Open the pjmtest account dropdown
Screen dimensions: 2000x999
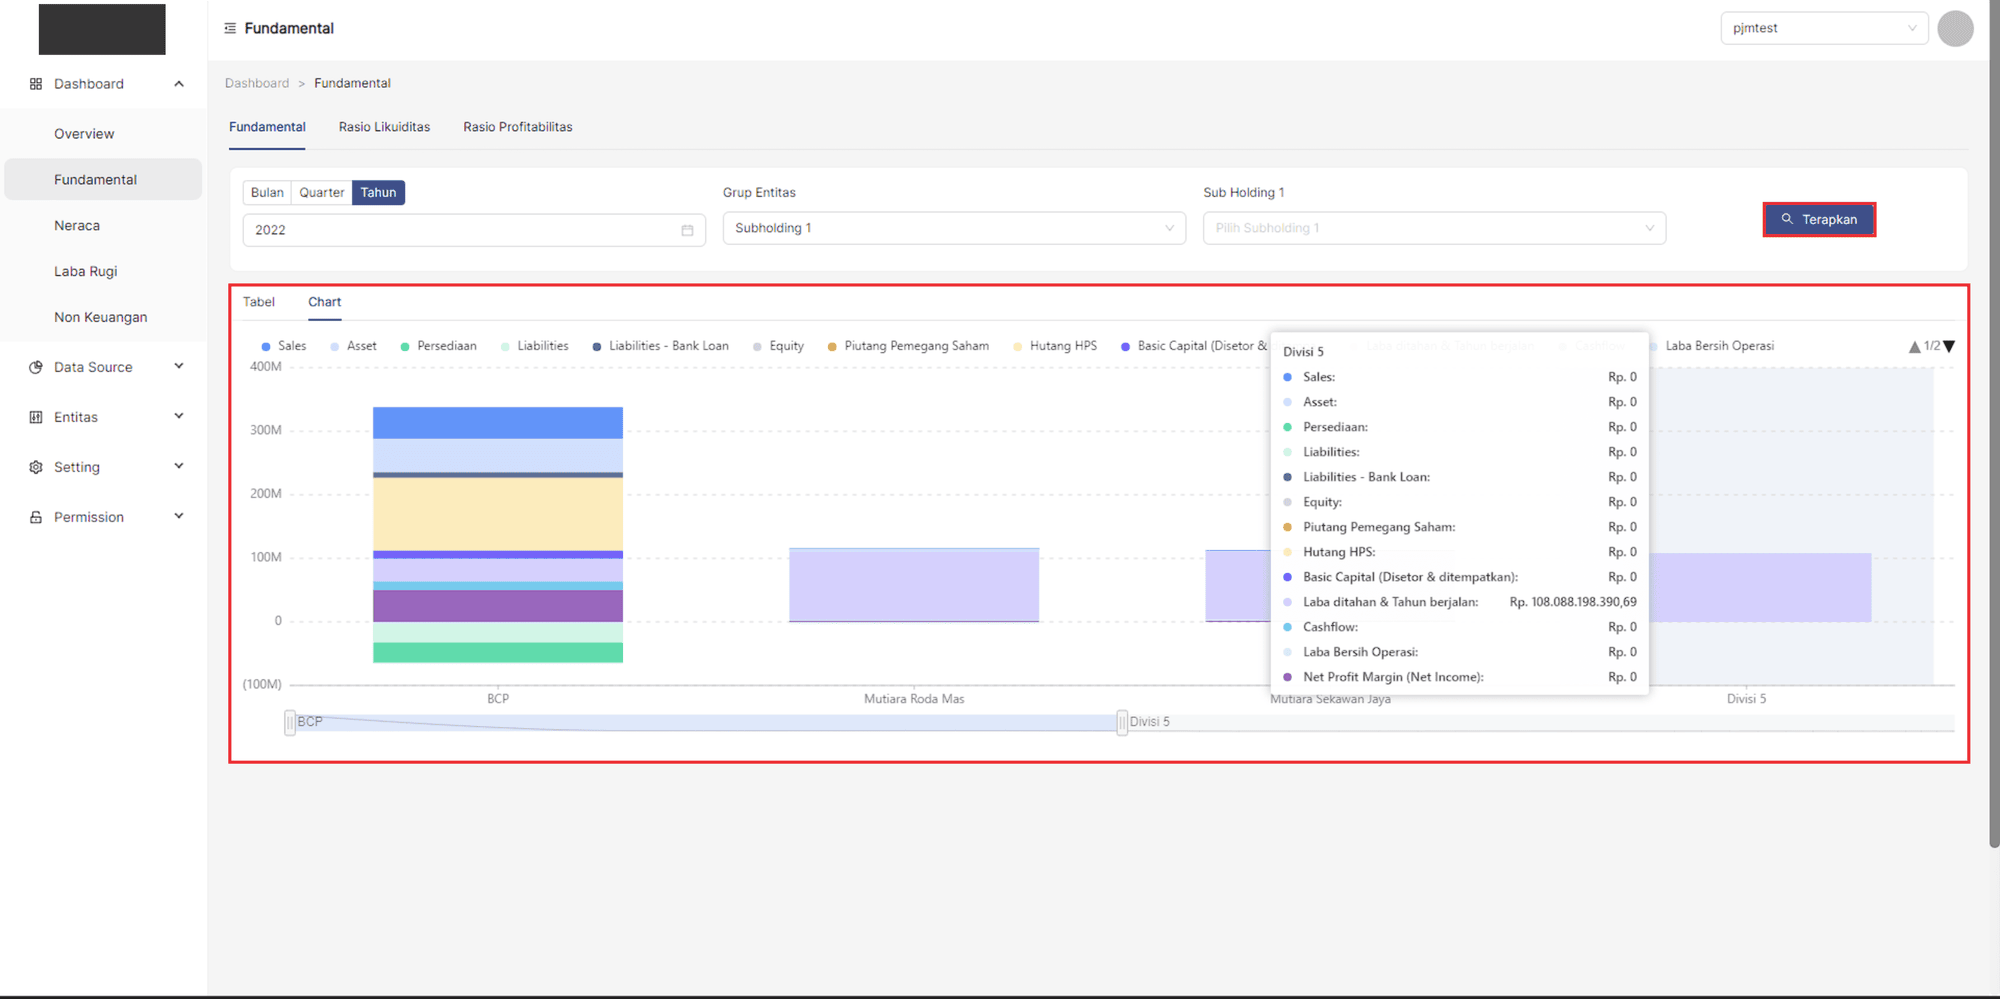[1823, 28]
